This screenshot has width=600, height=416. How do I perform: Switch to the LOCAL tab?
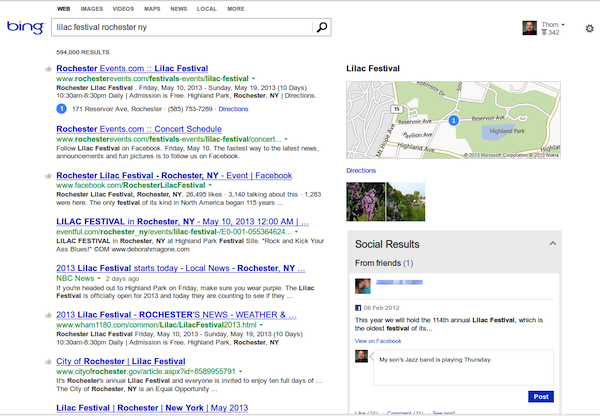point(207,9)
